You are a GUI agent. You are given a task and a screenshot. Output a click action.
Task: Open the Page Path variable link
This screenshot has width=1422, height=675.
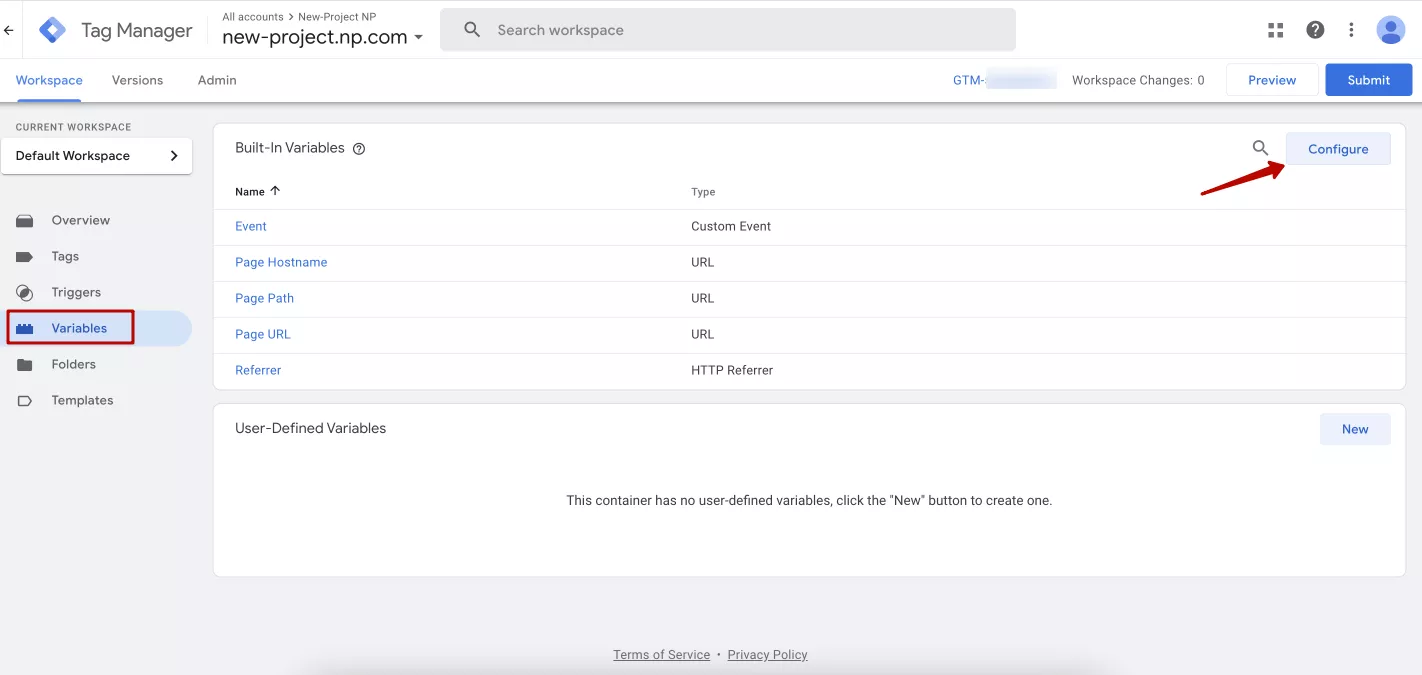click(x=264, y=298)
